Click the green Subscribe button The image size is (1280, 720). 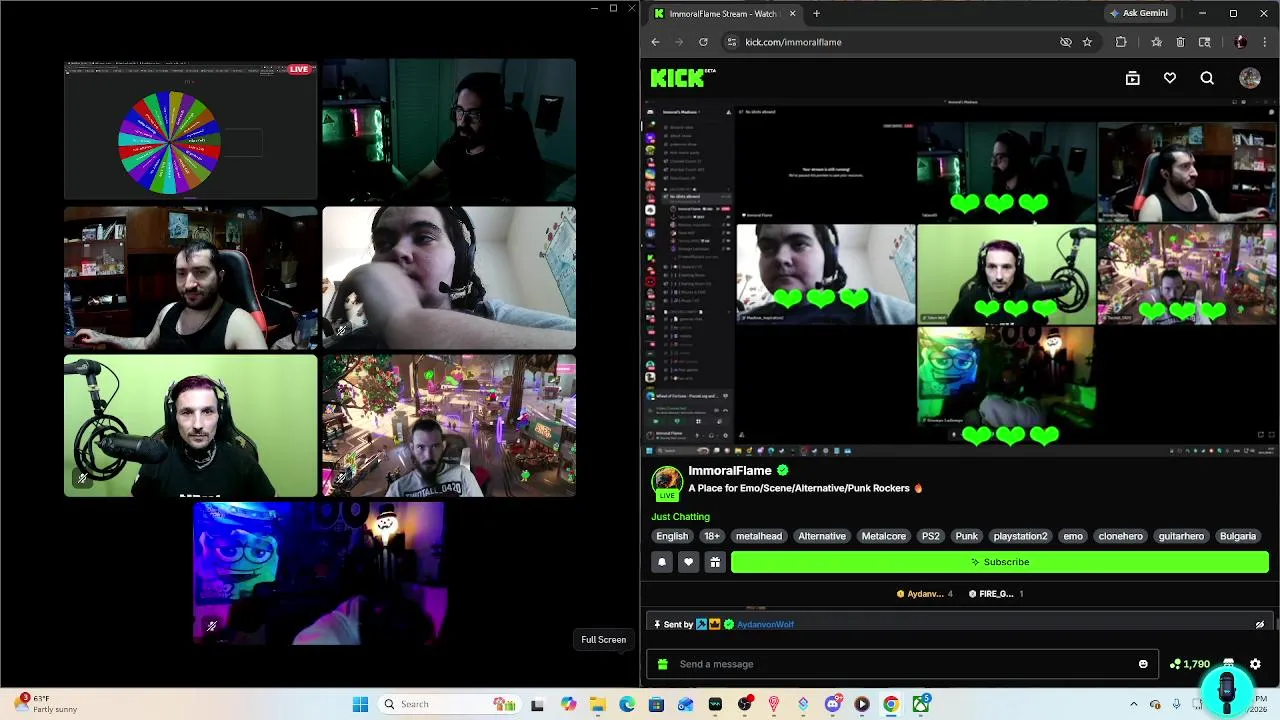(x=1000, y=562)
